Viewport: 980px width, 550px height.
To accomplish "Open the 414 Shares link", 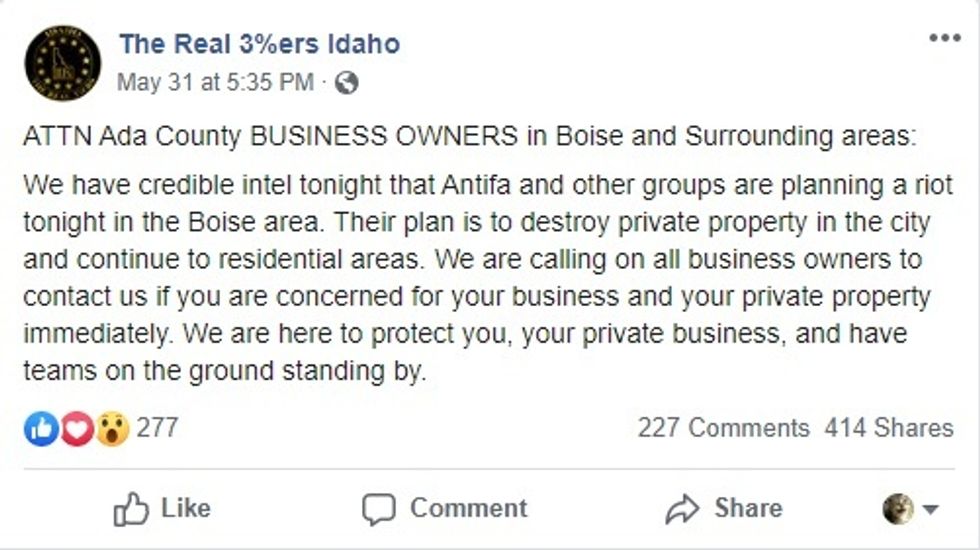I will tap(889, 428).
